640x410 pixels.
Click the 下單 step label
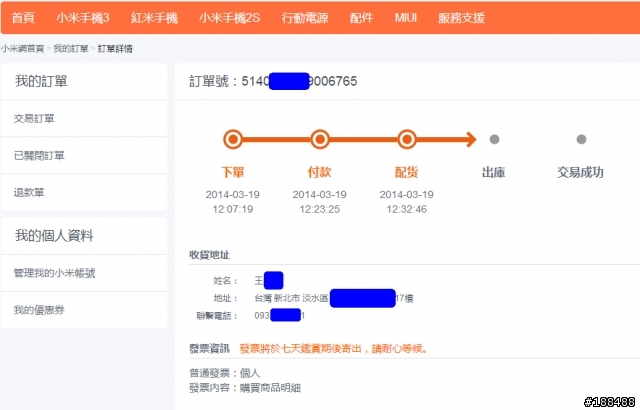233,172
